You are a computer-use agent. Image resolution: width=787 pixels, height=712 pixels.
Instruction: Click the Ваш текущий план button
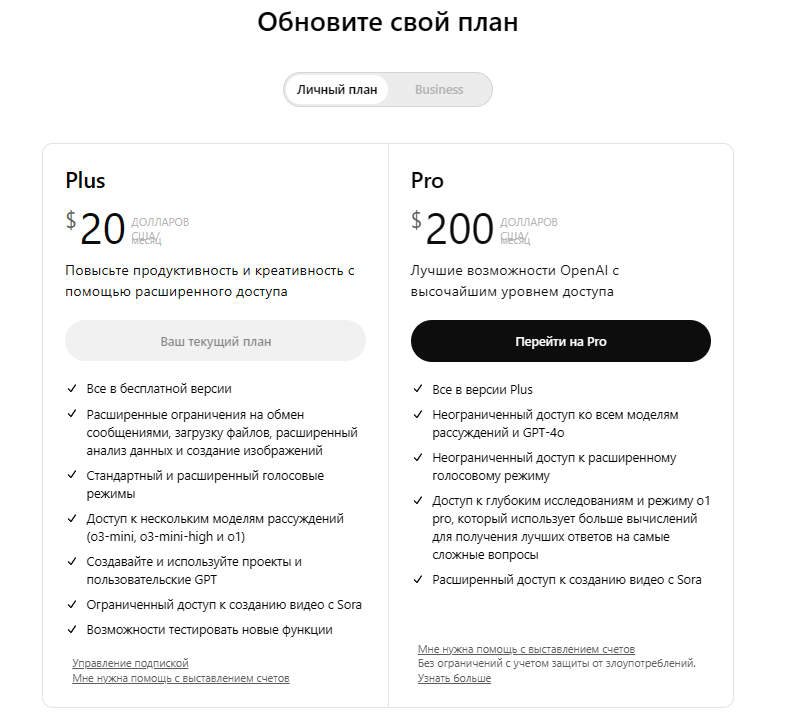point(215,341)
